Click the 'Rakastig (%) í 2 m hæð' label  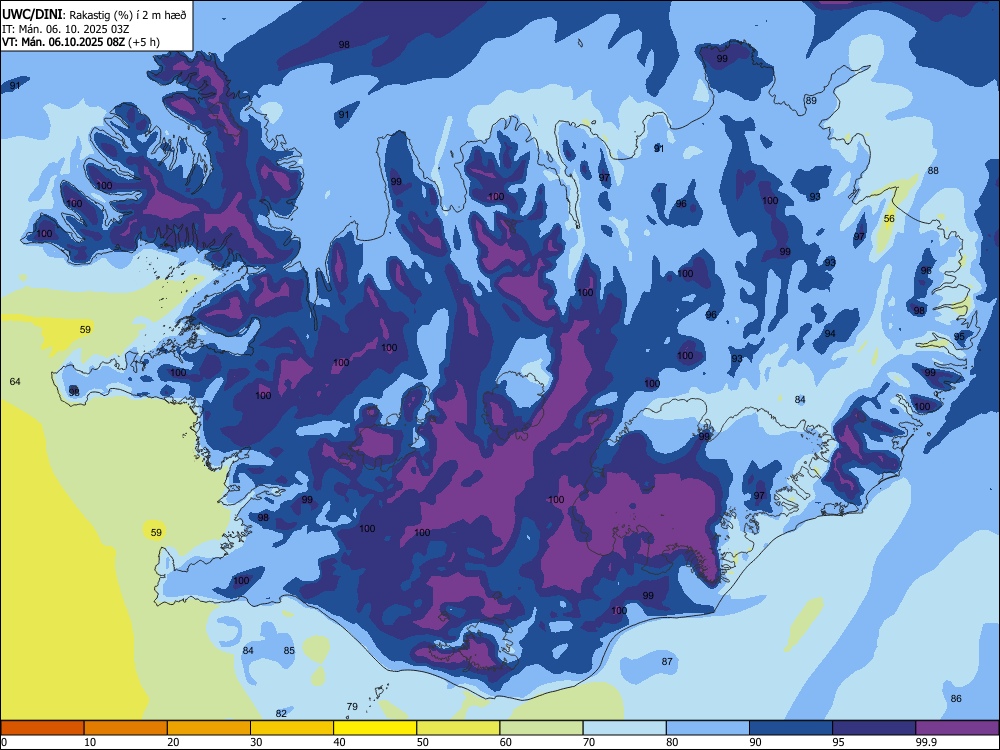[128, 15]
